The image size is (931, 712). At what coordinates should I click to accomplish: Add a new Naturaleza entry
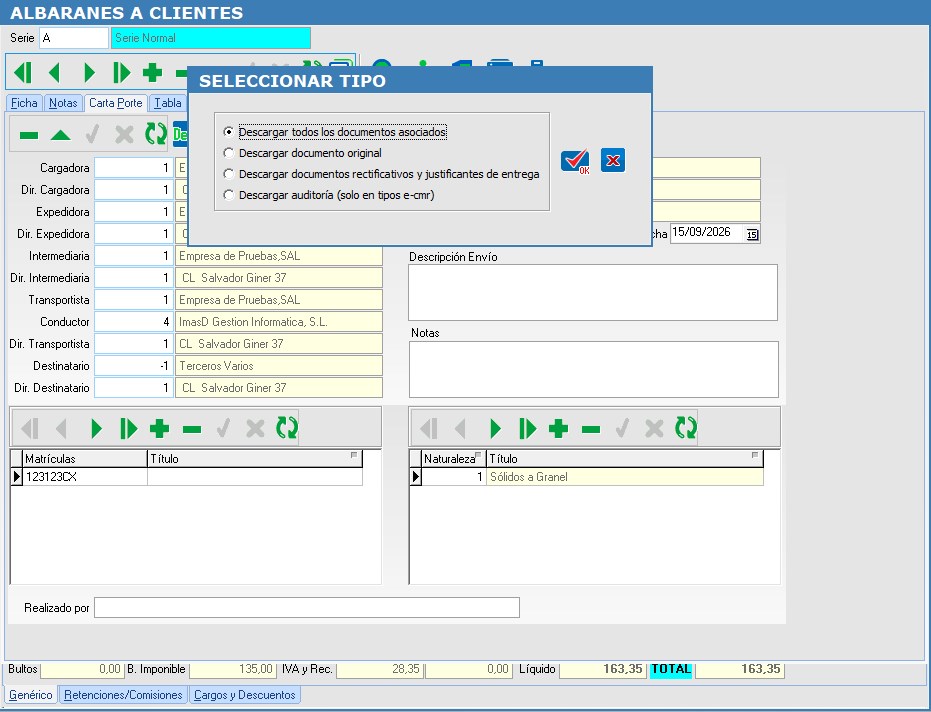click(559, 428)
